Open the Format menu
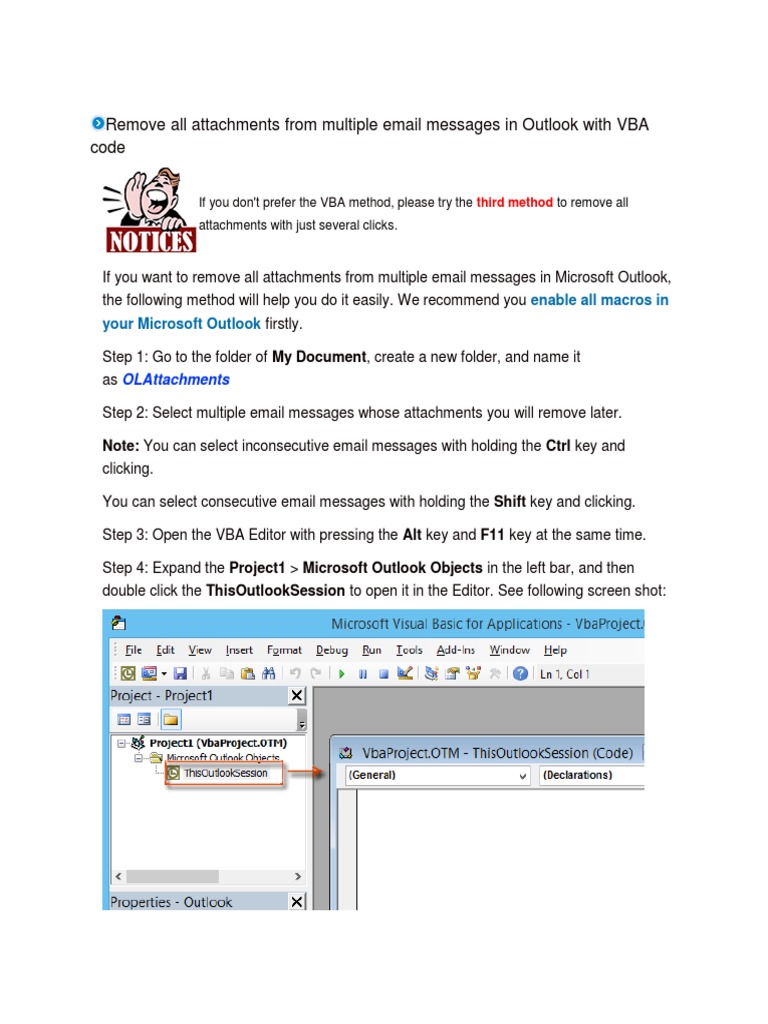 [x=284, y=650]
